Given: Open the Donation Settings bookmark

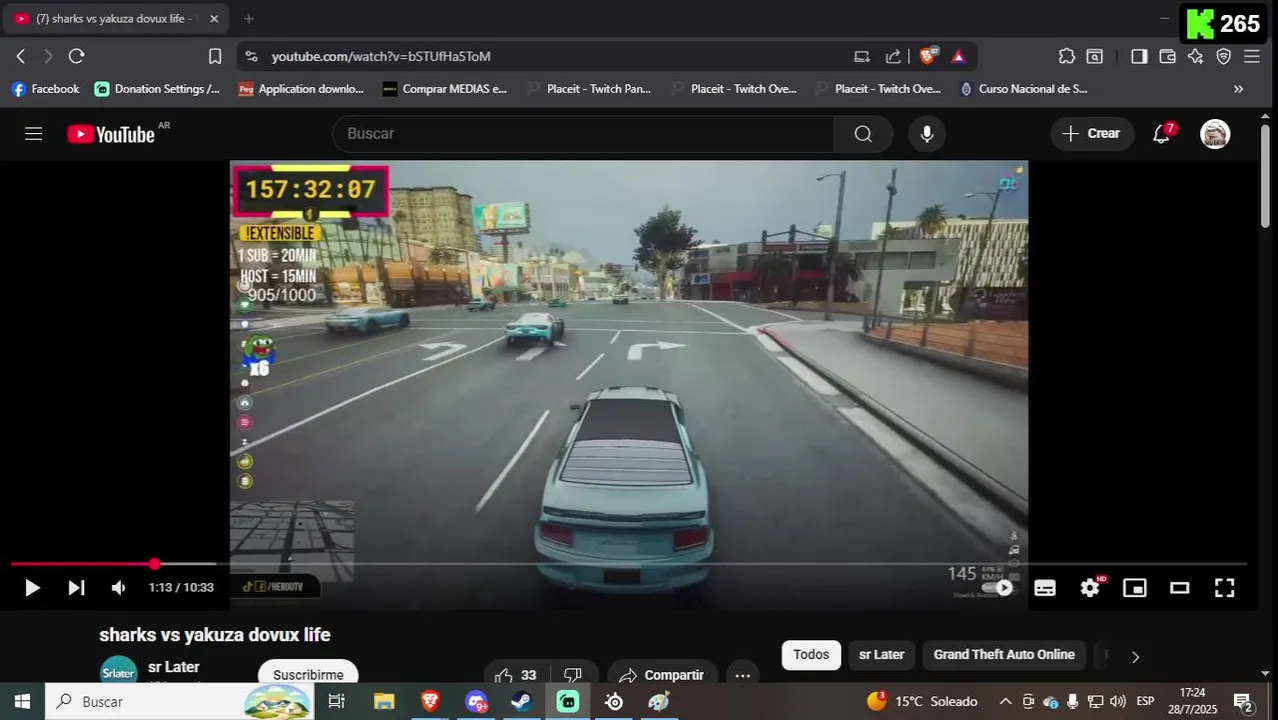Looking at the screenshot, I should [x=158, y=89].
